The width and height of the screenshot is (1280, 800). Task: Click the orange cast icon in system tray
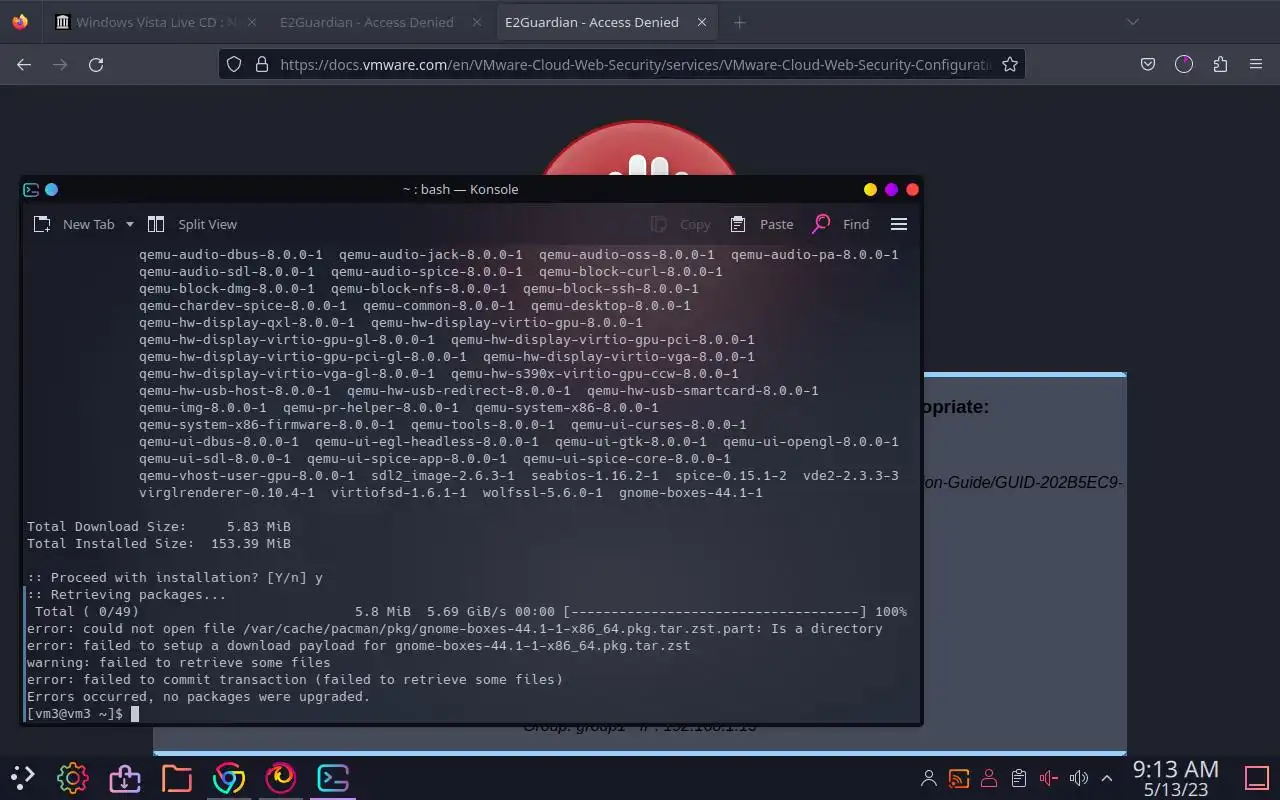click(x=958, y=777)
